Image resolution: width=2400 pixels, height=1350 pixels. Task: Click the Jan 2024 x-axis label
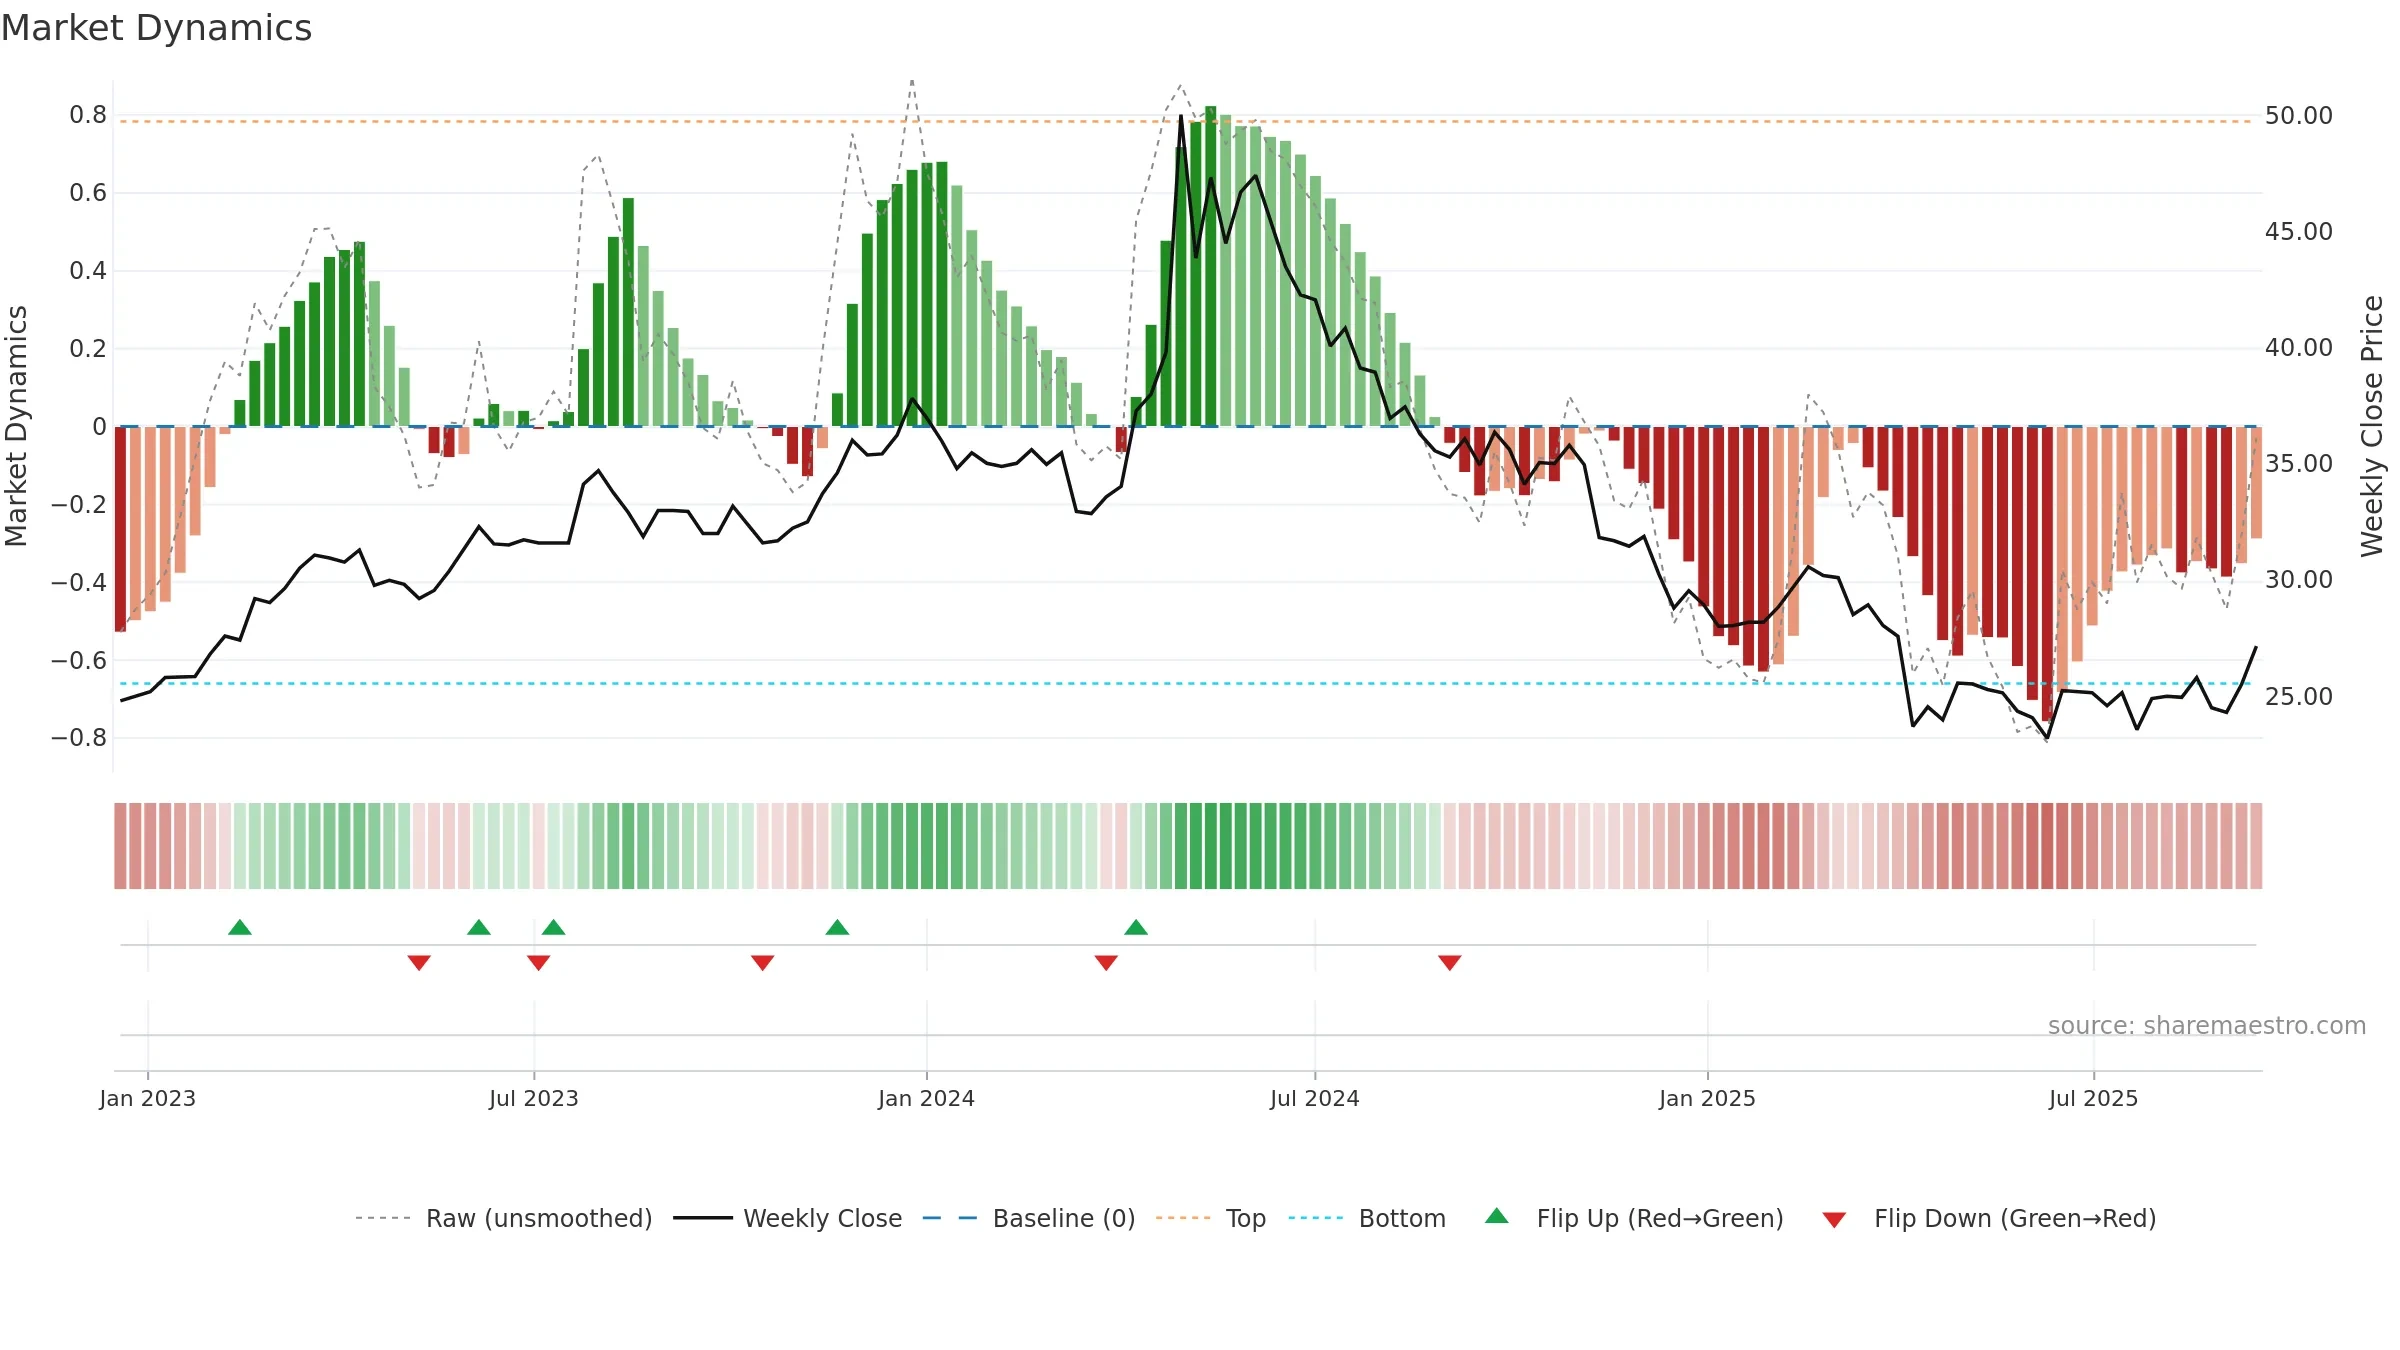coord(927,1098)
